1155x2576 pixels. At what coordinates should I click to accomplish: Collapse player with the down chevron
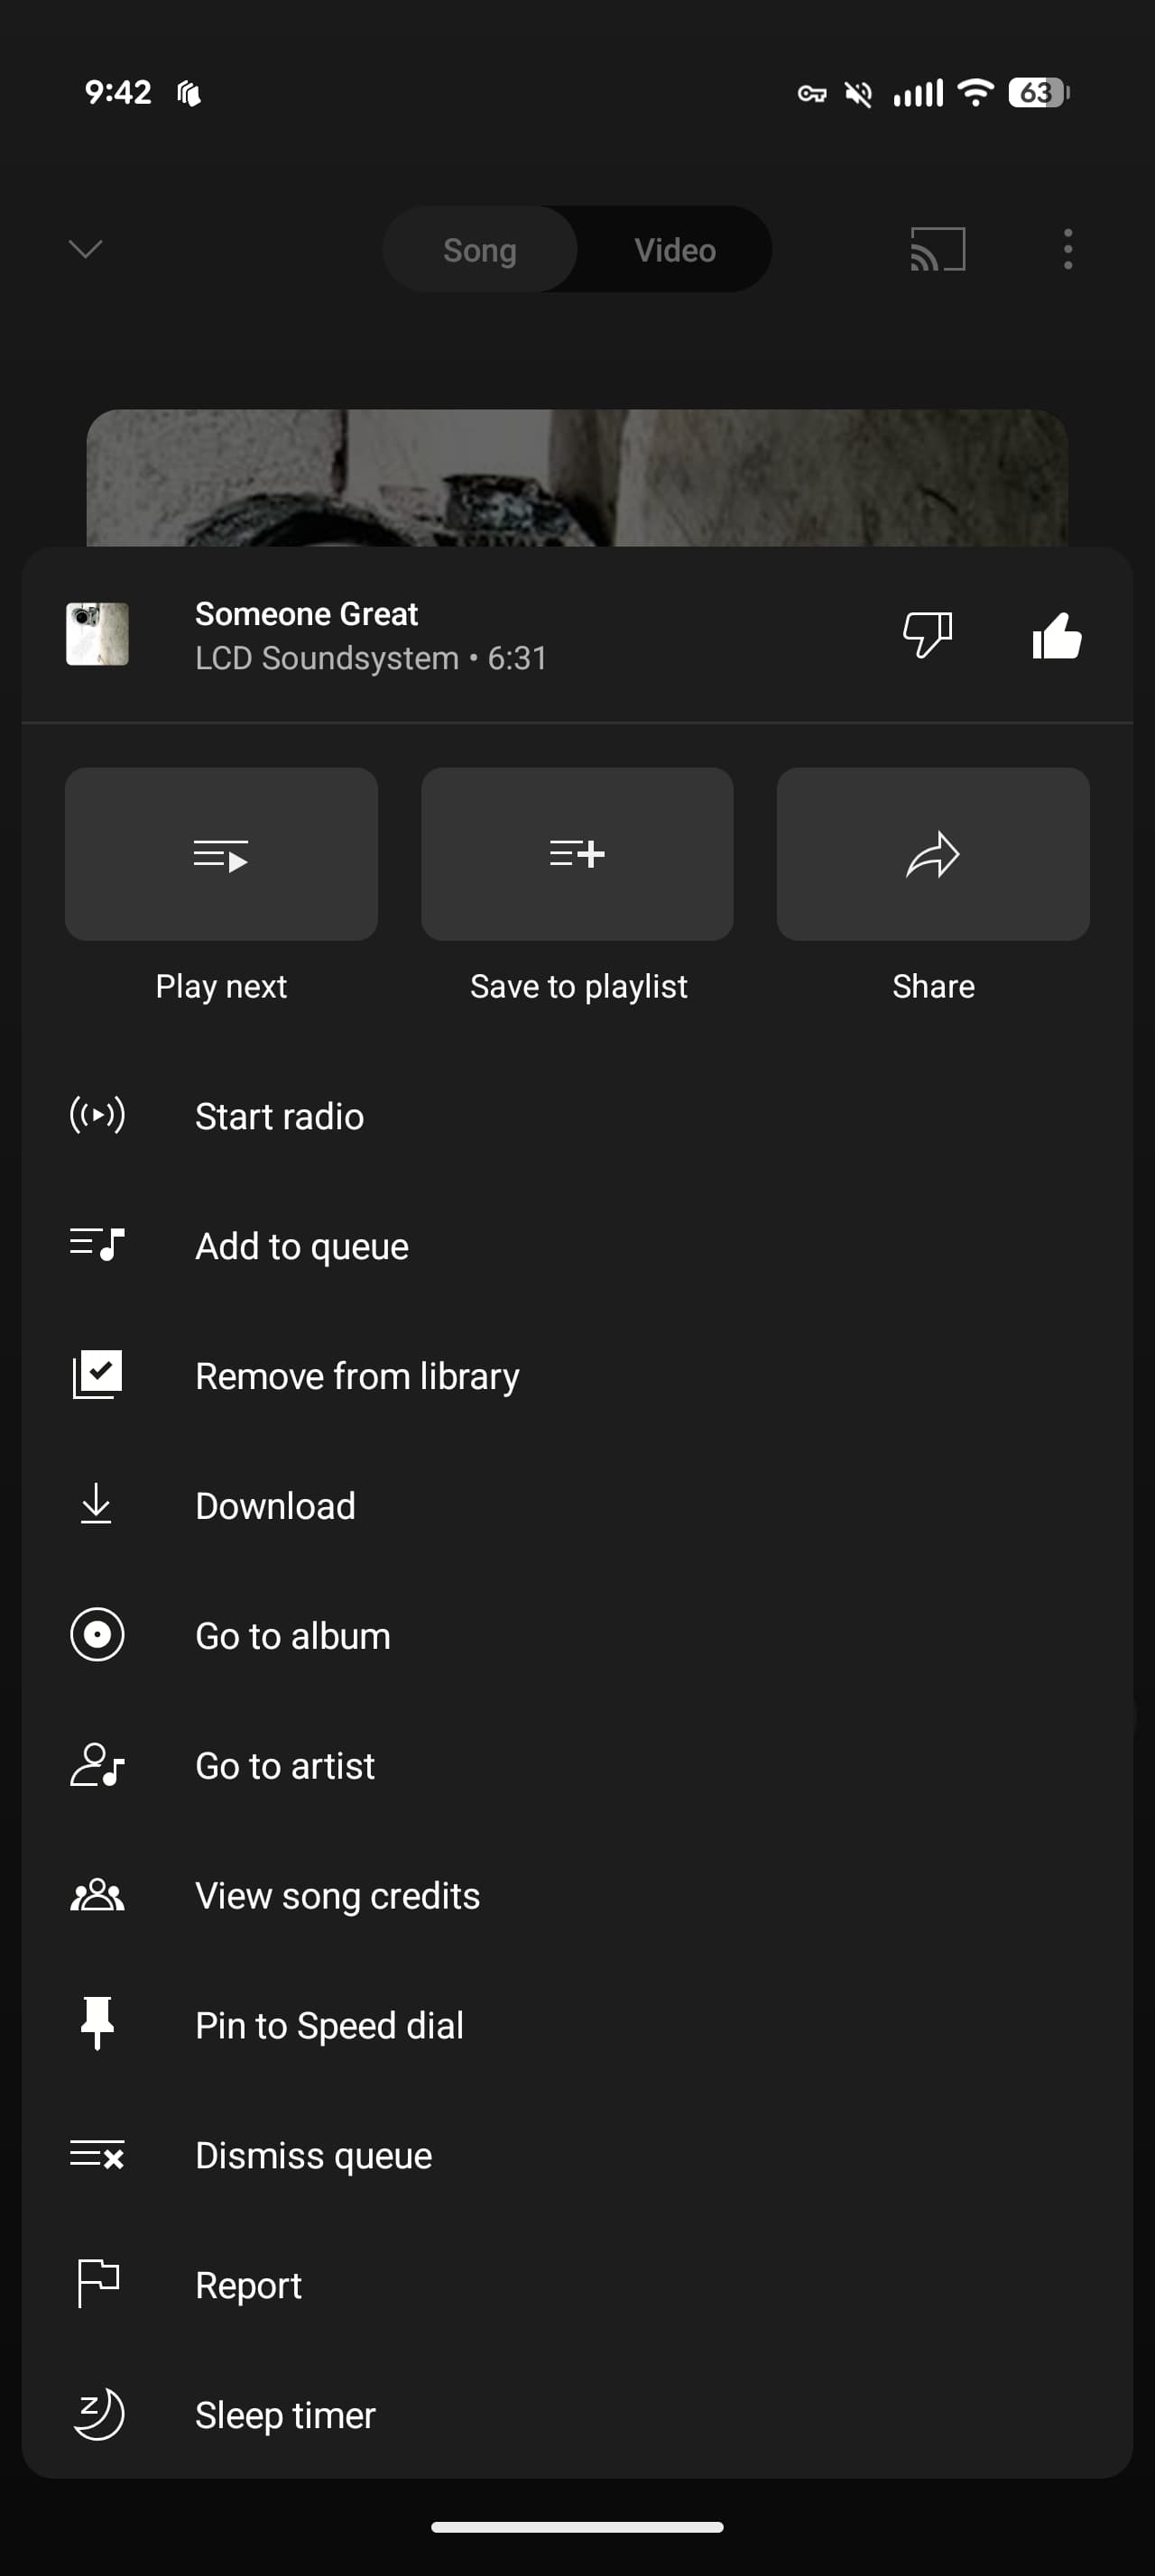[85, 249]
